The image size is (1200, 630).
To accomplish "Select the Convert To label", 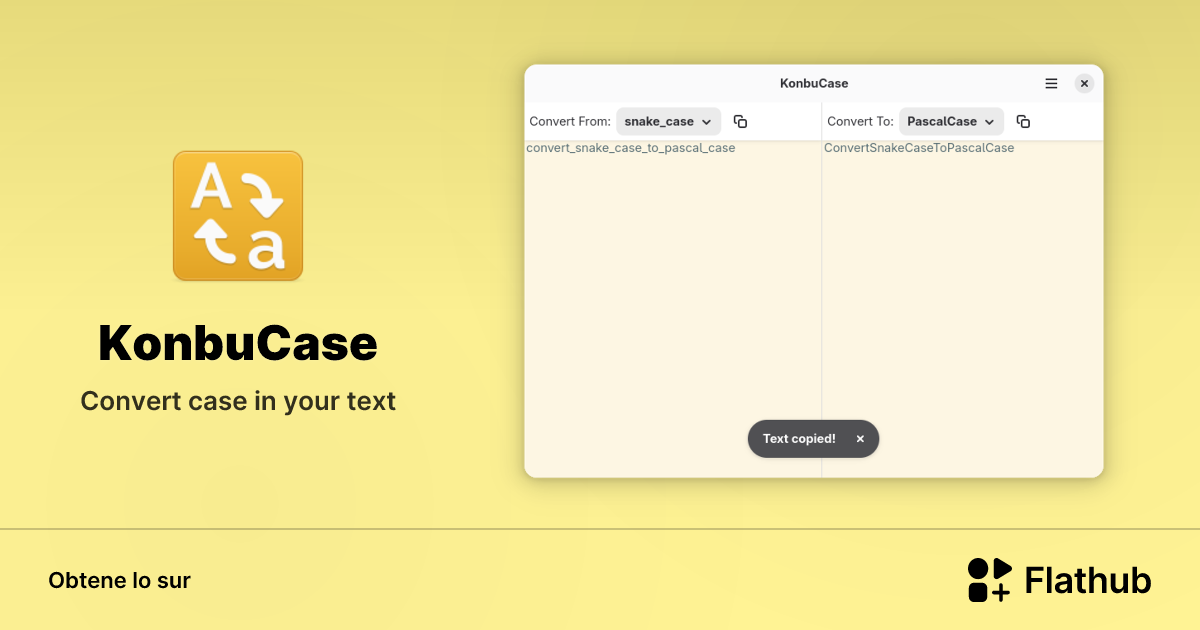I will [859, 120].
